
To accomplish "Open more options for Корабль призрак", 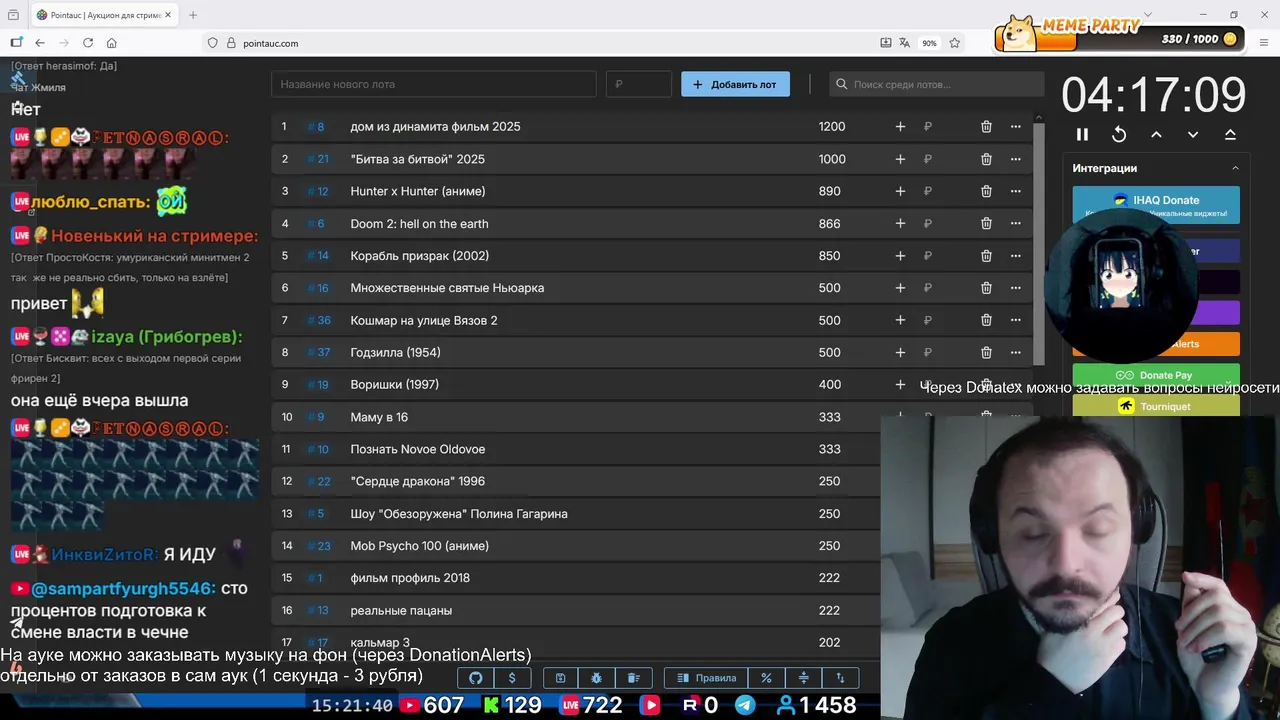I will (1016, 255).
